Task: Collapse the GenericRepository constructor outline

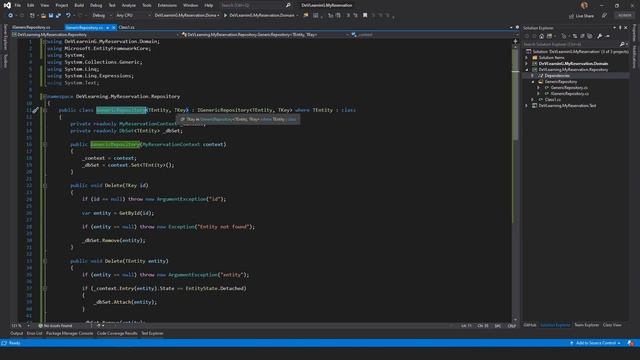Action: pos(44,144)
